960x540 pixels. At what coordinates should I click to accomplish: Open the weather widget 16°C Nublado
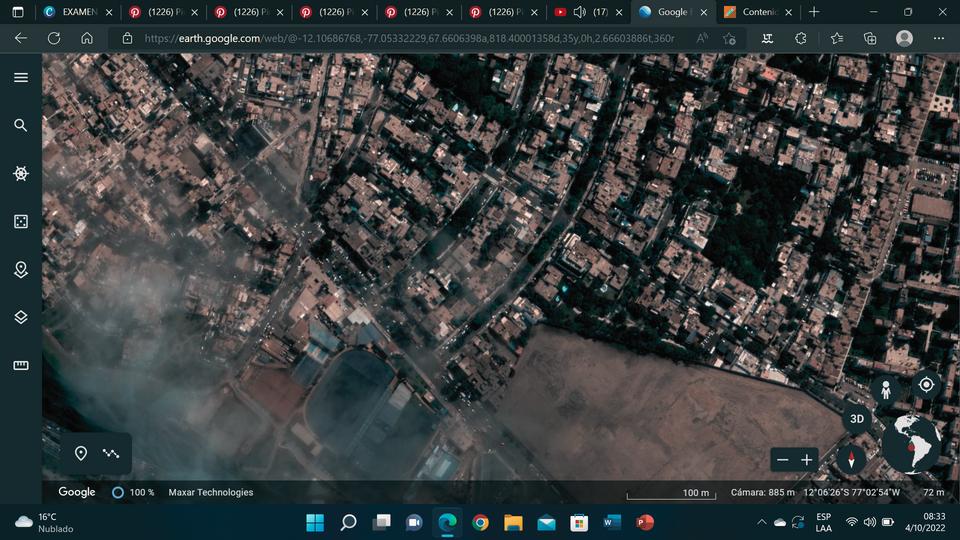(x=44, y=522)
